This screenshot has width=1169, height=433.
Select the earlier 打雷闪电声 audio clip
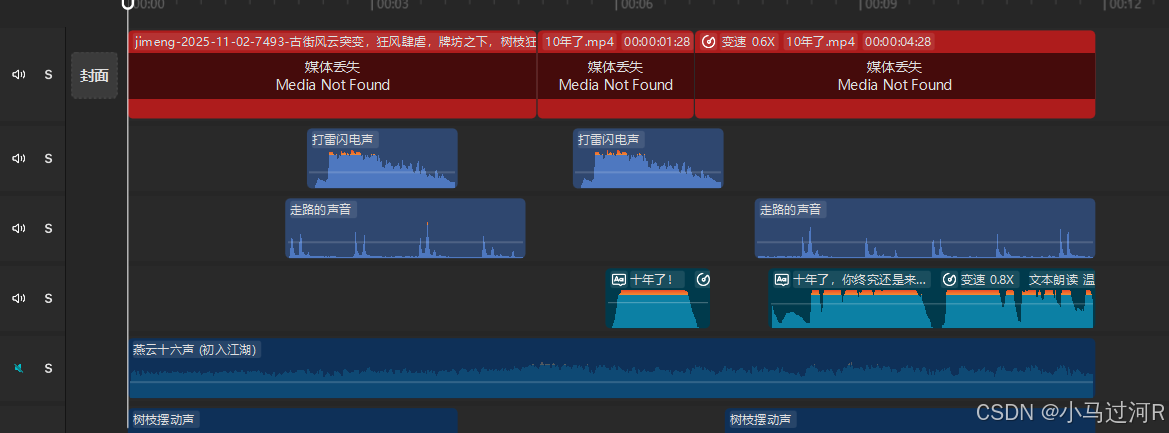point(382,158)
